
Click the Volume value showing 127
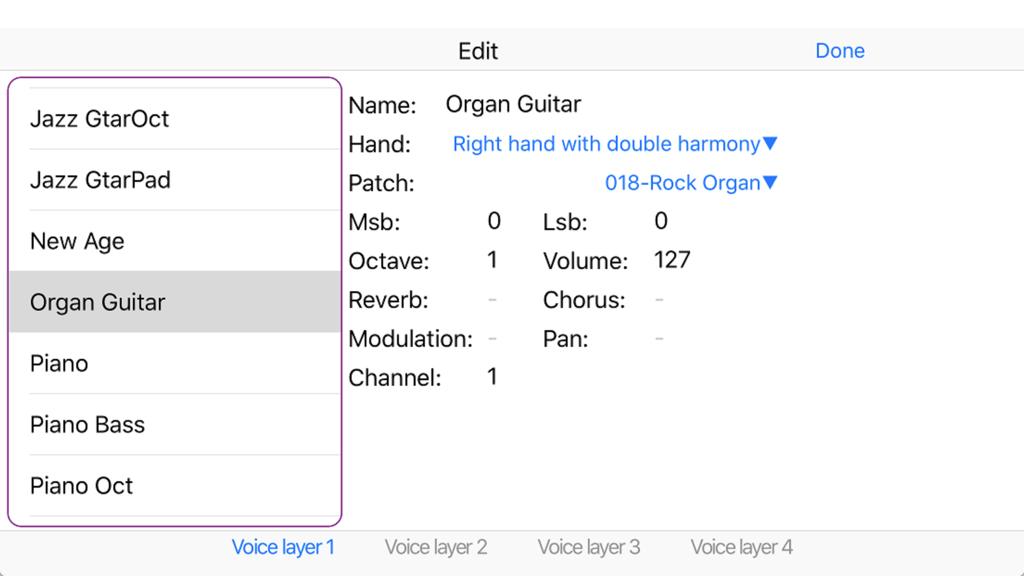673,259
